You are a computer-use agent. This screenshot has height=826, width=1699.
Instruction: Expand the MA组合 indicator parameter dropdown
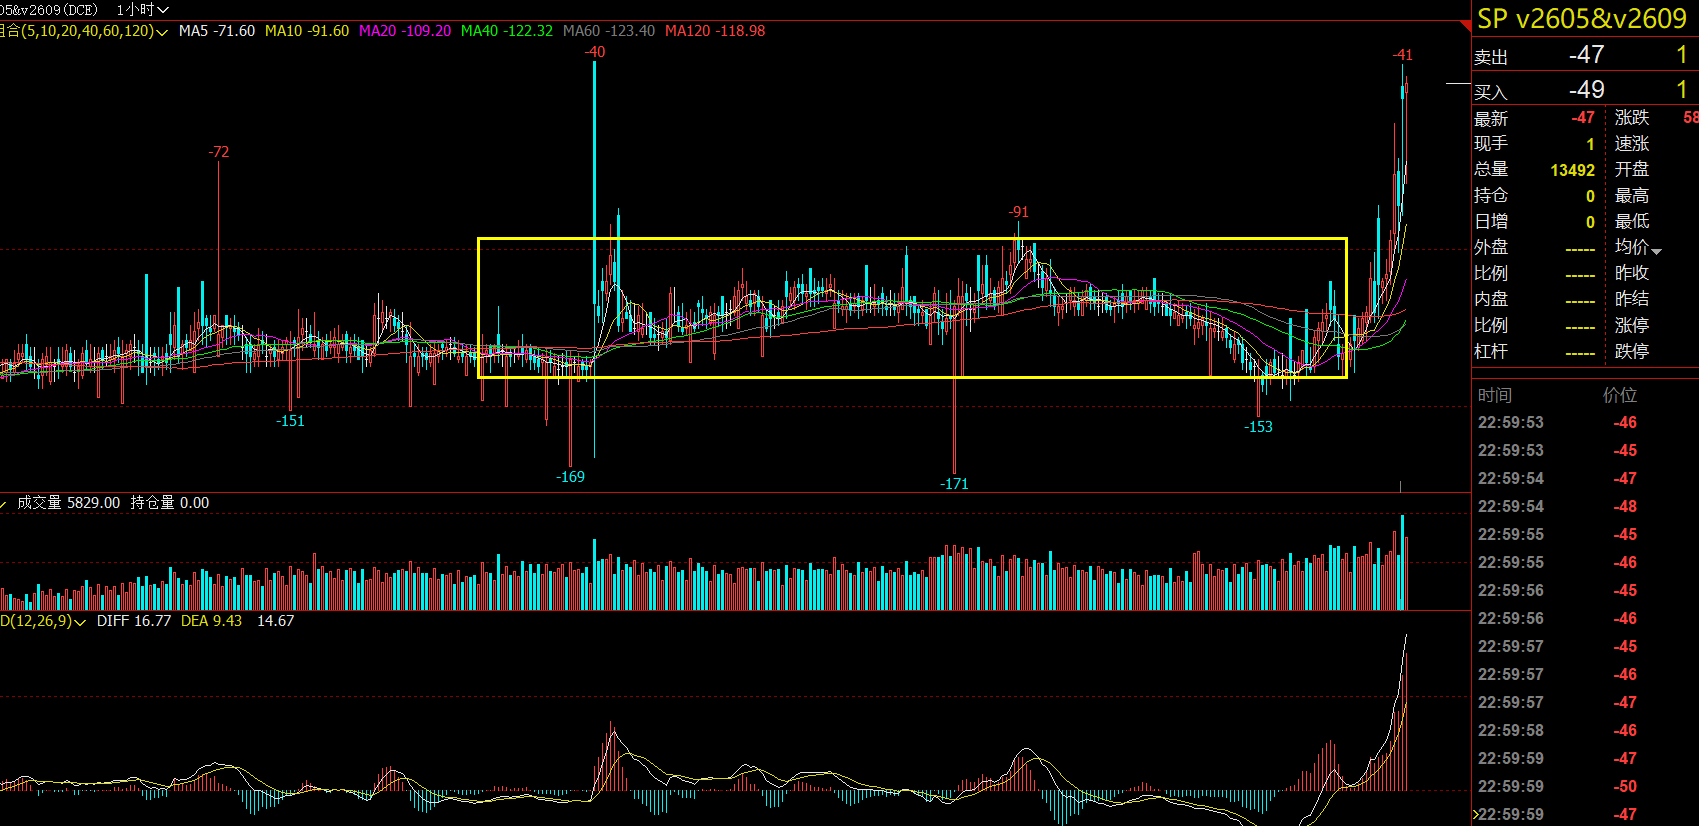click(162, 32)
